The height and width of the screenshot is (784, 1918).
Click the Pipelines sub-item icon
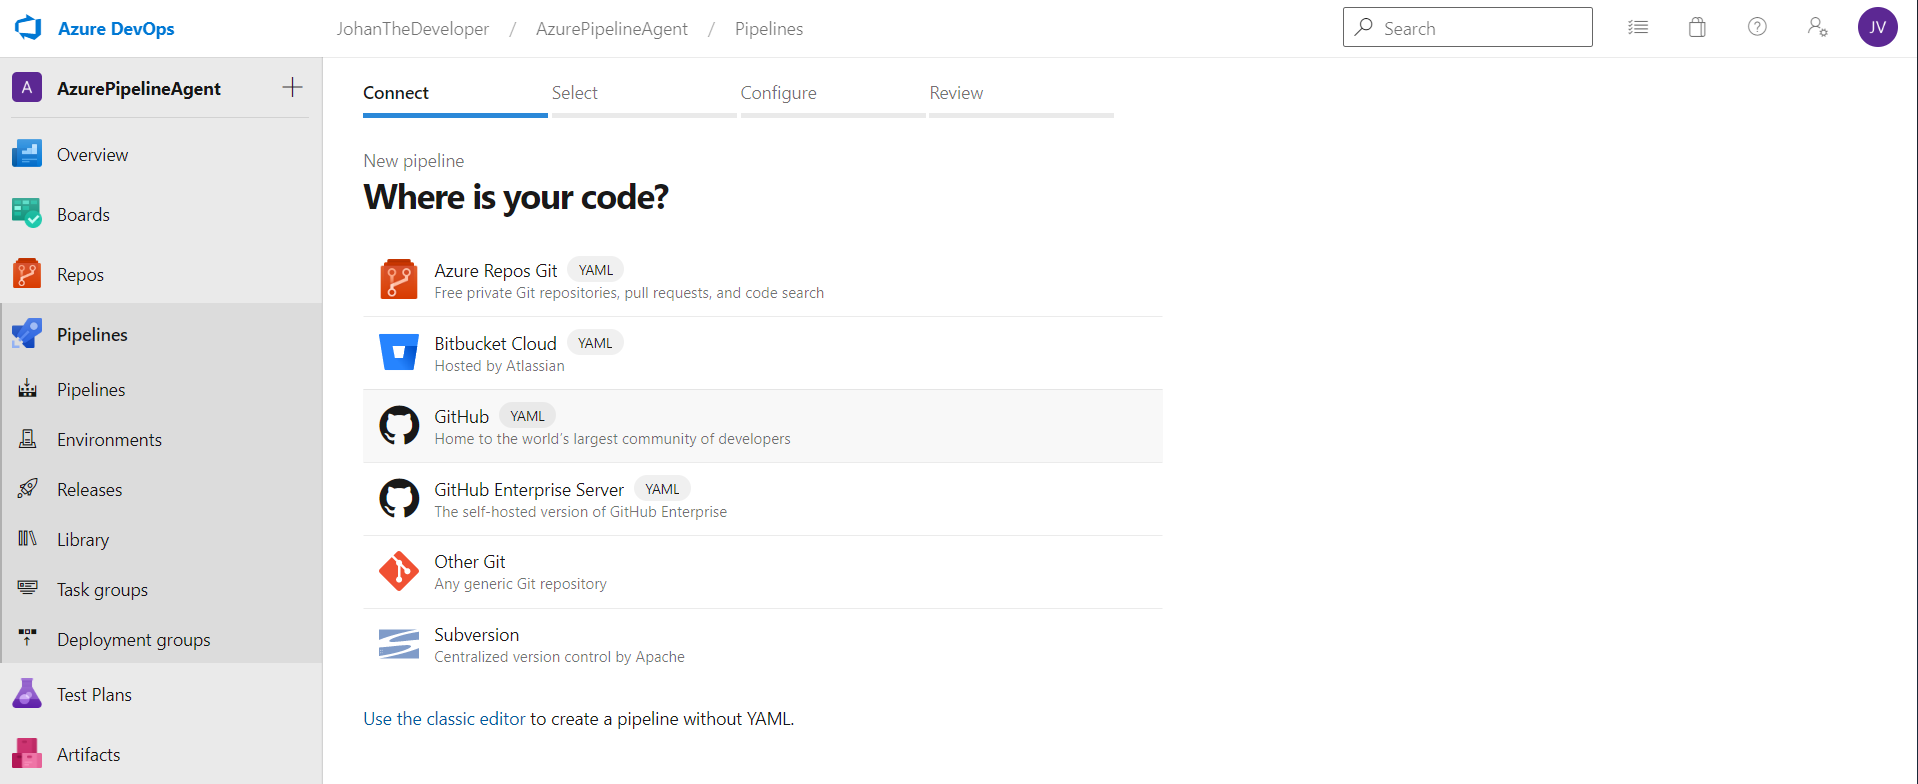pyautogui.click(x=28, y=389)
